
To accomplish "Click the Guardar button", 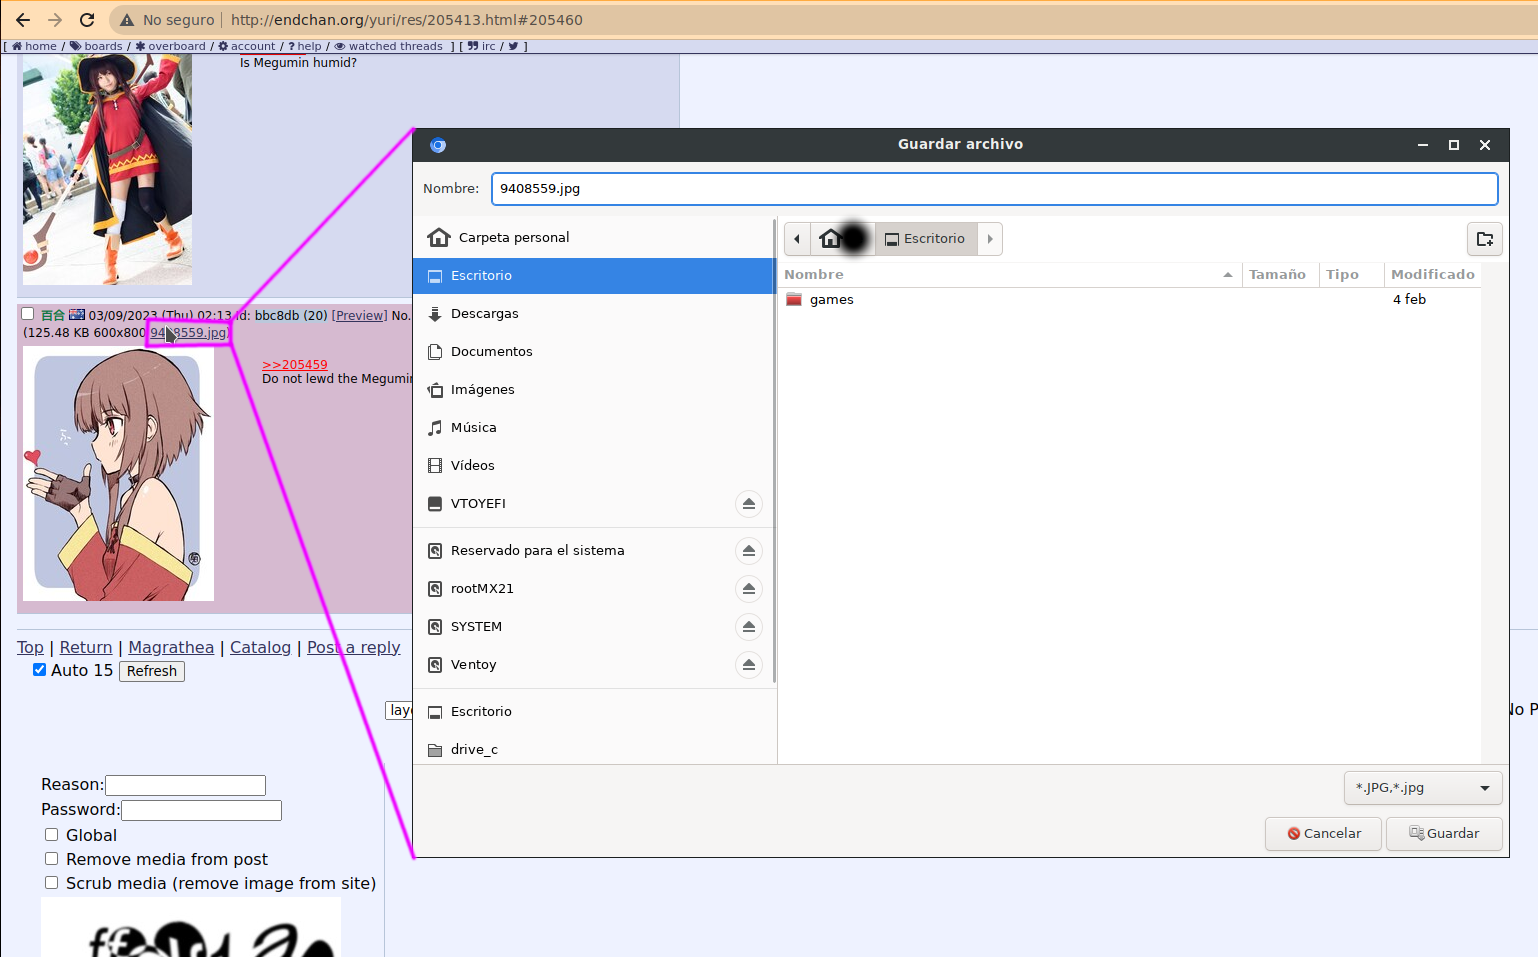I will tap(1444, 834).
